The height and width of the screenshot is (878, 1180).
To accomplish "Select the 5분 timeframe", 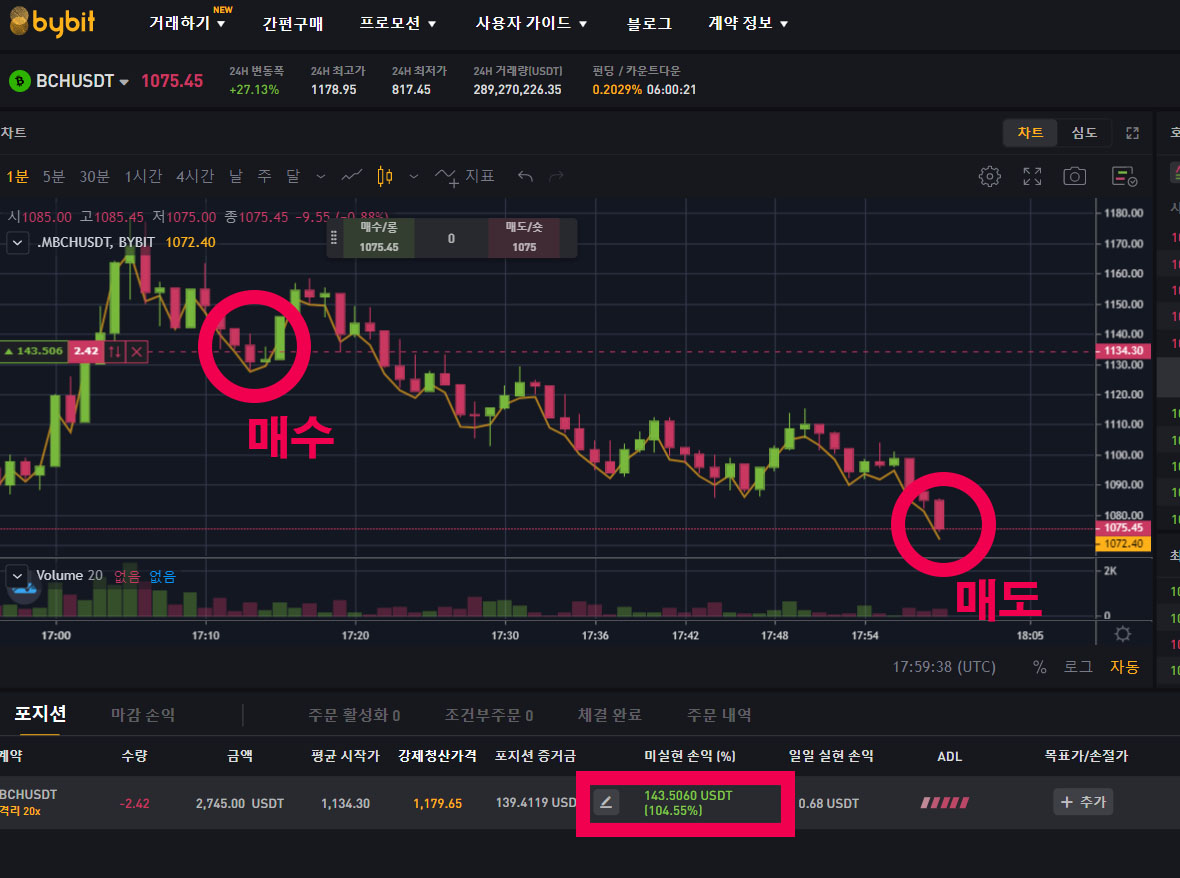I will click(x=53, y=177).
